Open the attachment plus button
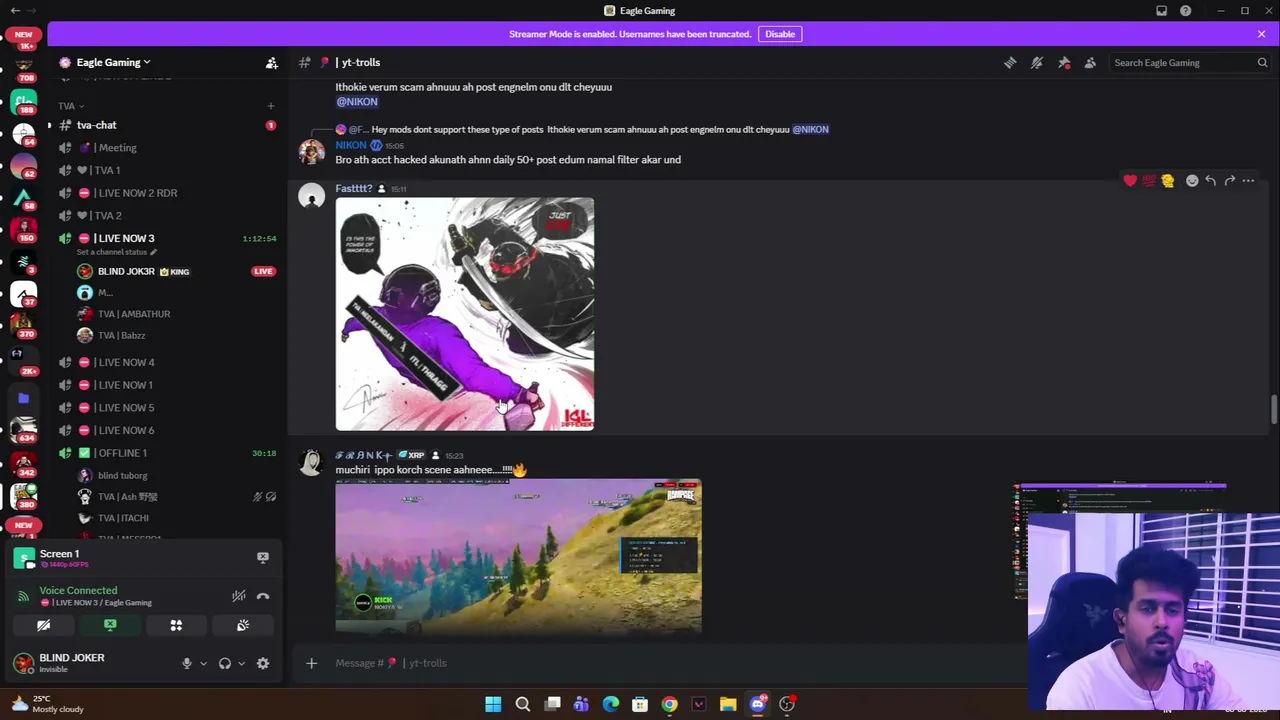The width and height of the screenshot is (1280, 720). [311, 663]
